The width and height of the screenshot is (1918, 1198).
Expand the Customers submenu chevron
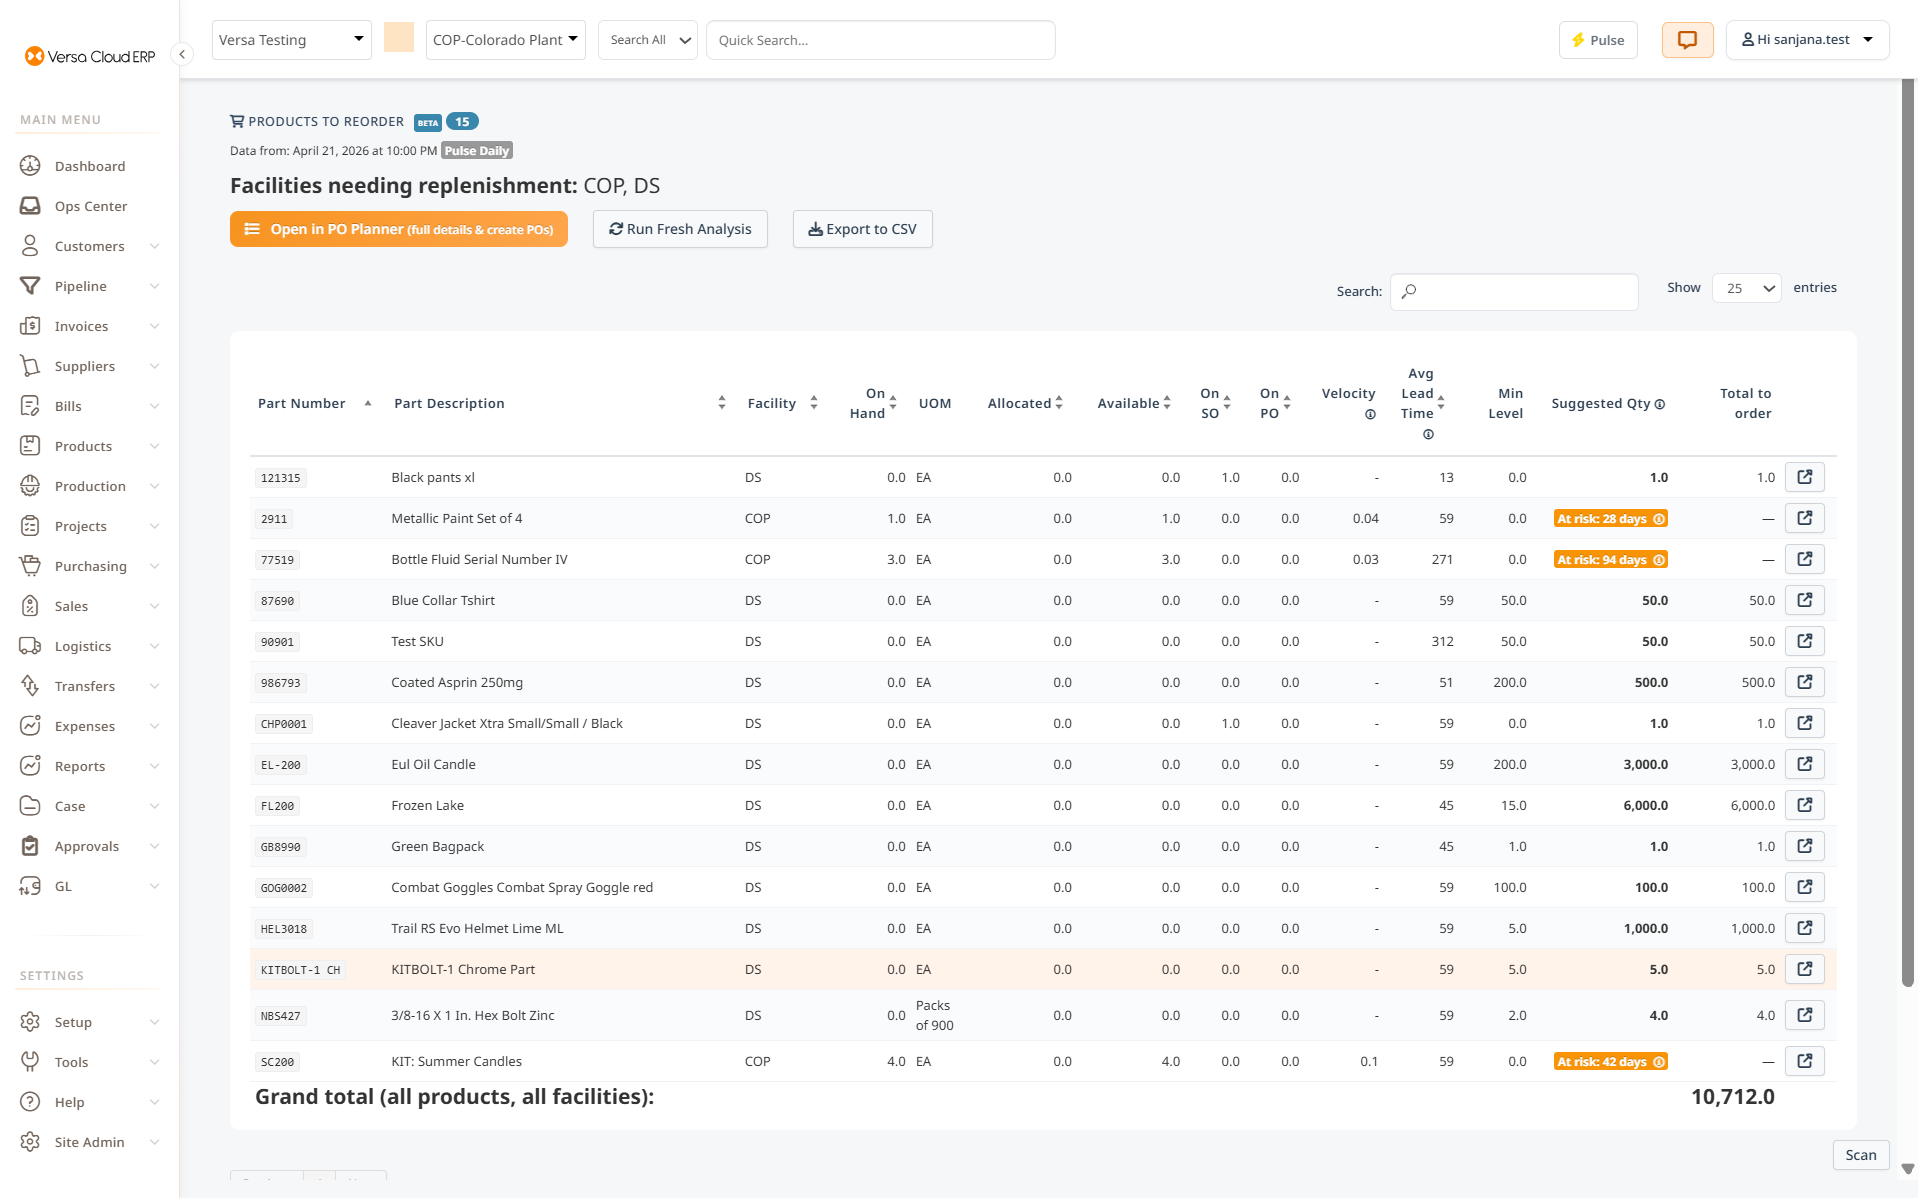coord(154,246)
